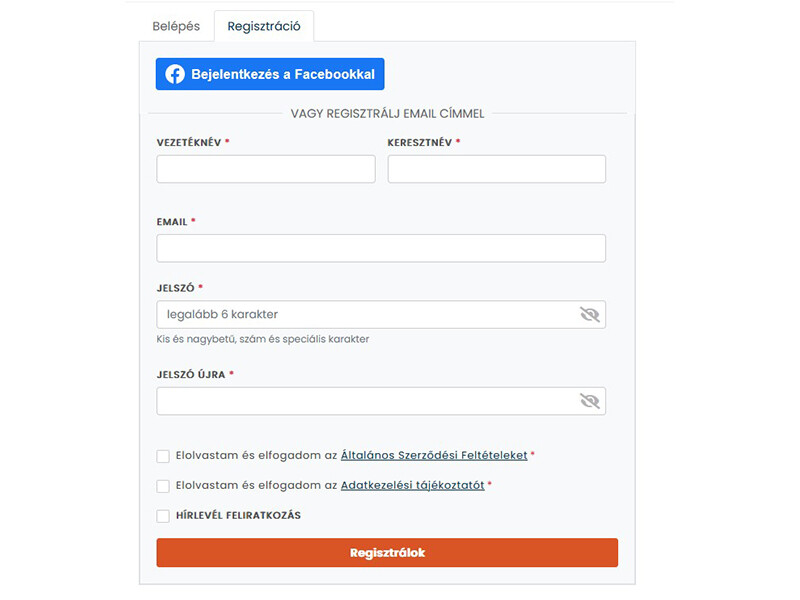Image resolution: width=800 pixels, height=600 pixels.
Task: Enable the Hírlevél feliratkozás checkbox
Action: pos(163,516)
